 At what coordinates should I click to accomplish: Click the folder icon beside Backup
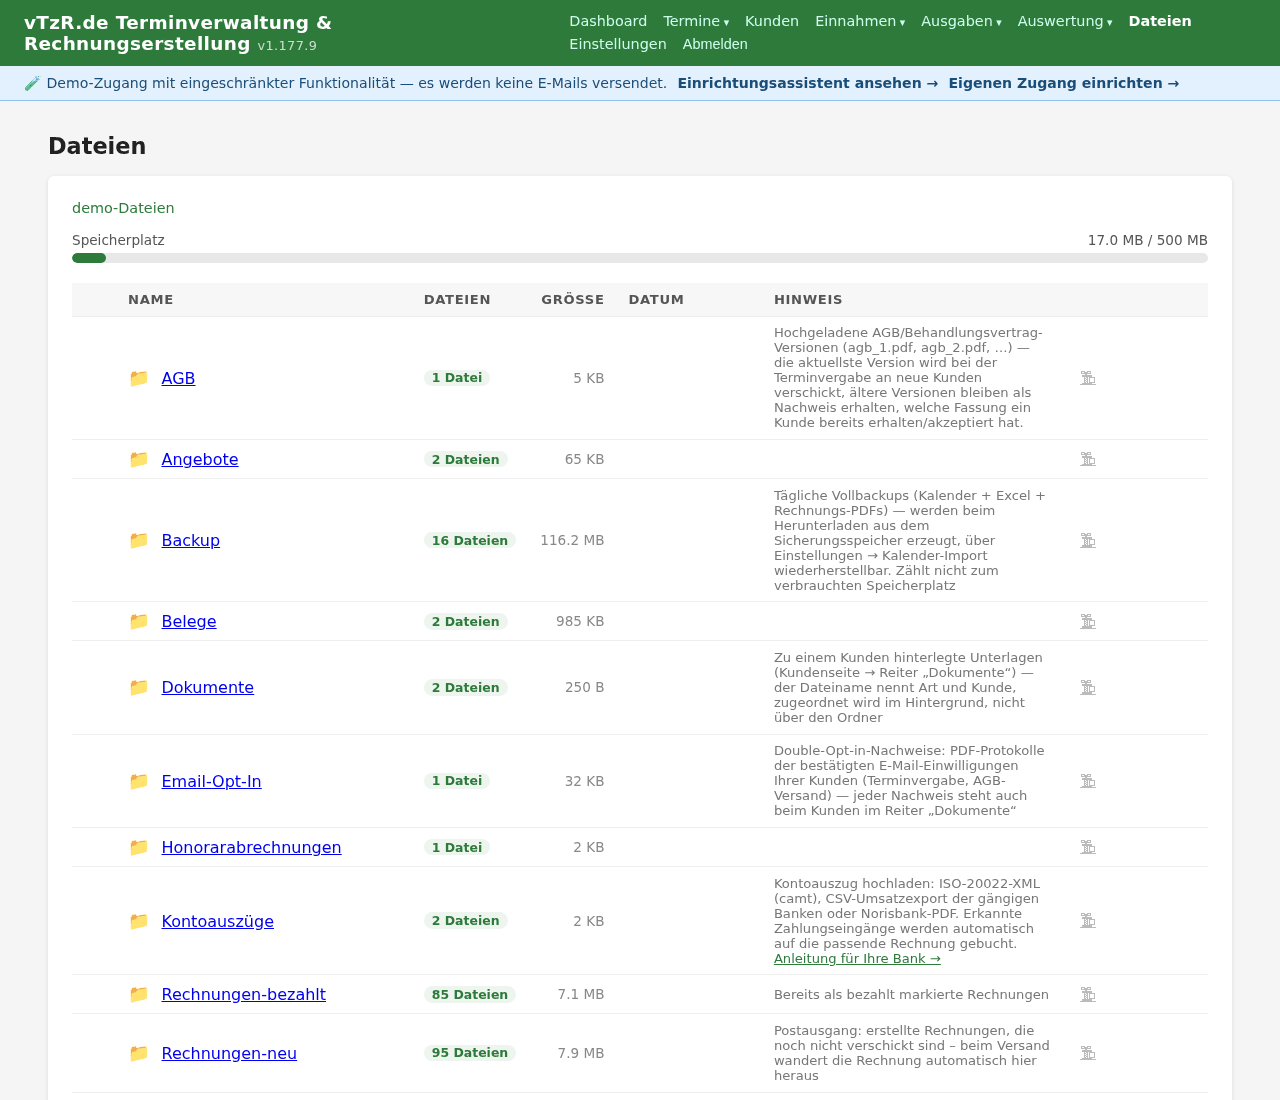coord(139,540)
